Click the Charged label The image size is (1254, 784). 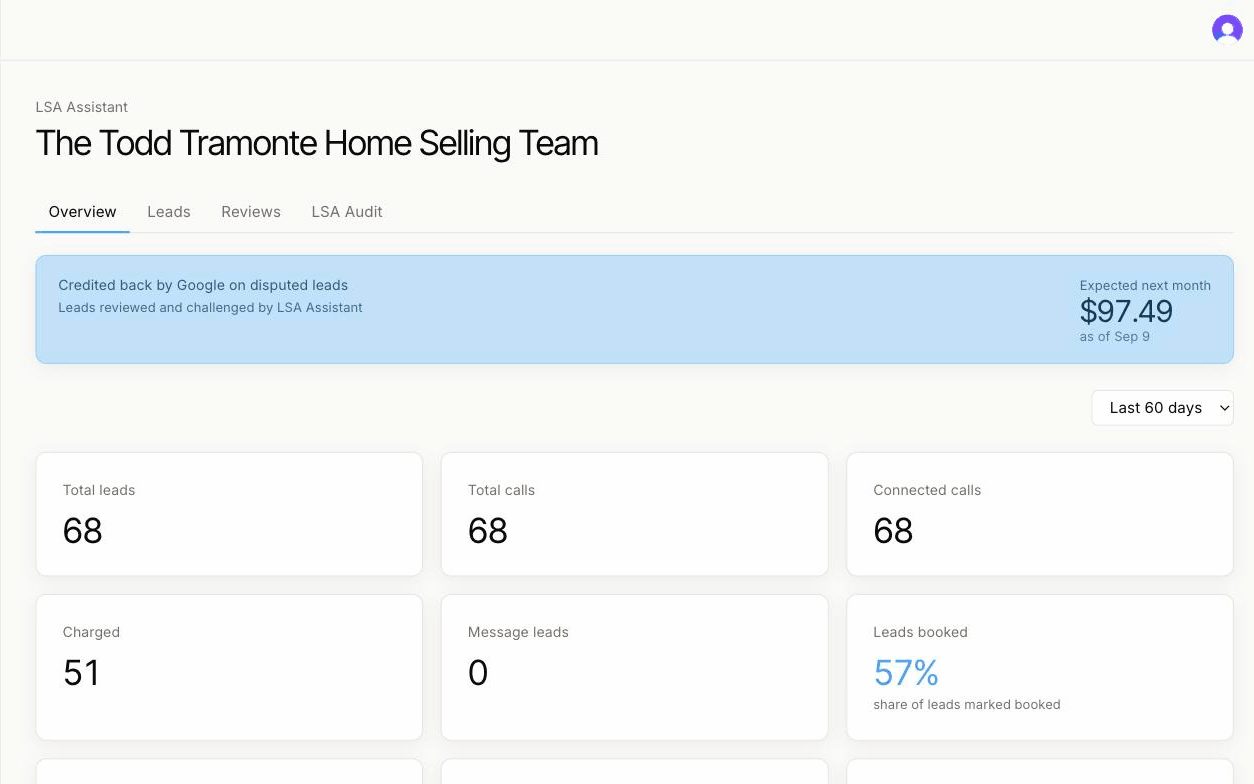91,632
